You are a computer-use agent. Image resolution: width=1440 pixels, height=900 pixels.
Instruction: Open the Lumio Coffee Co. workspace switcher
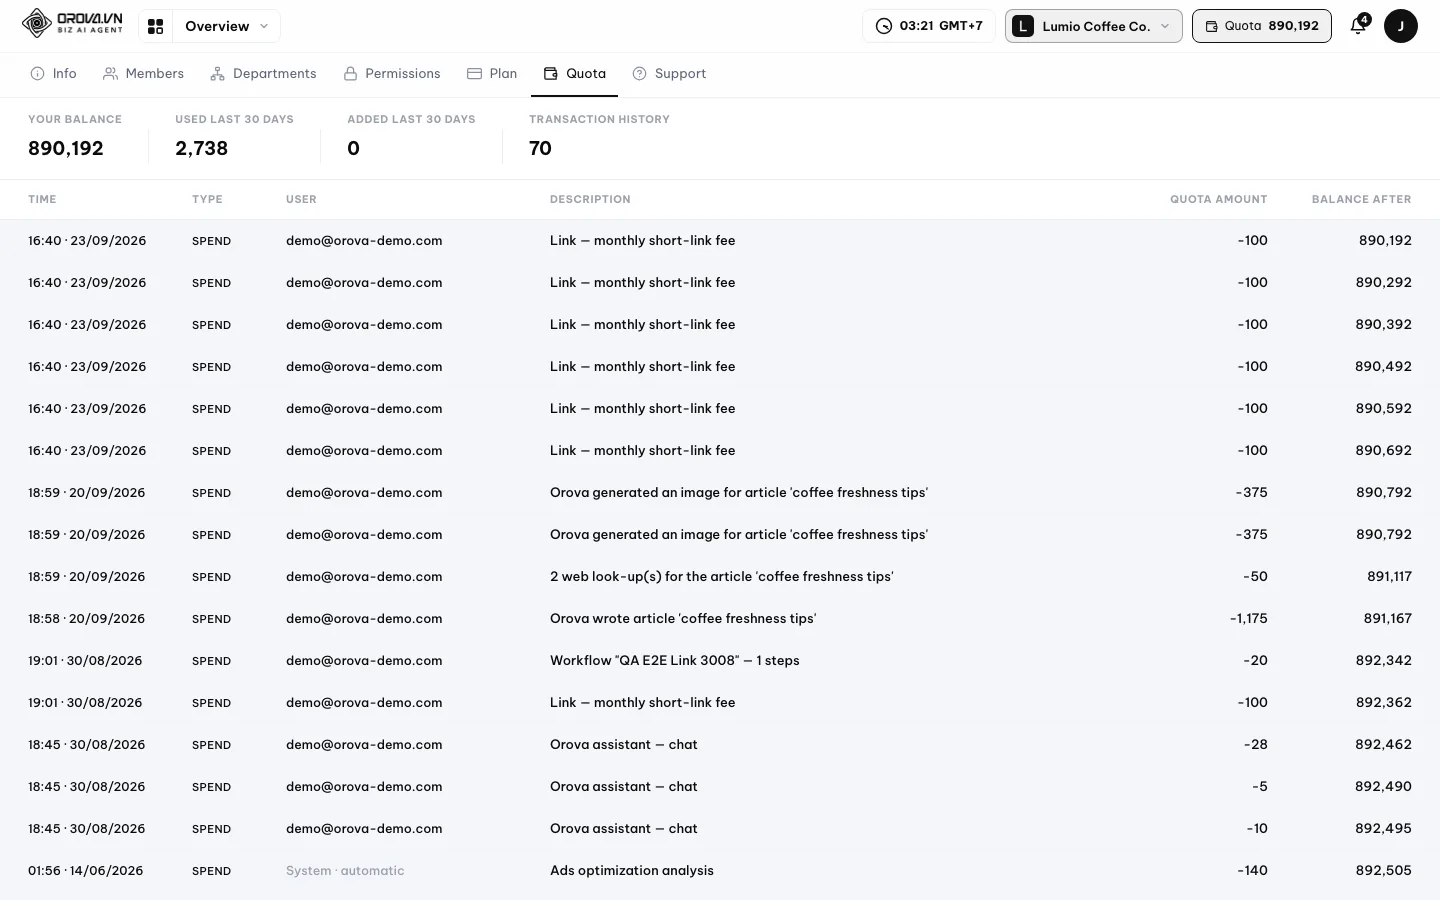point(1093,26)
